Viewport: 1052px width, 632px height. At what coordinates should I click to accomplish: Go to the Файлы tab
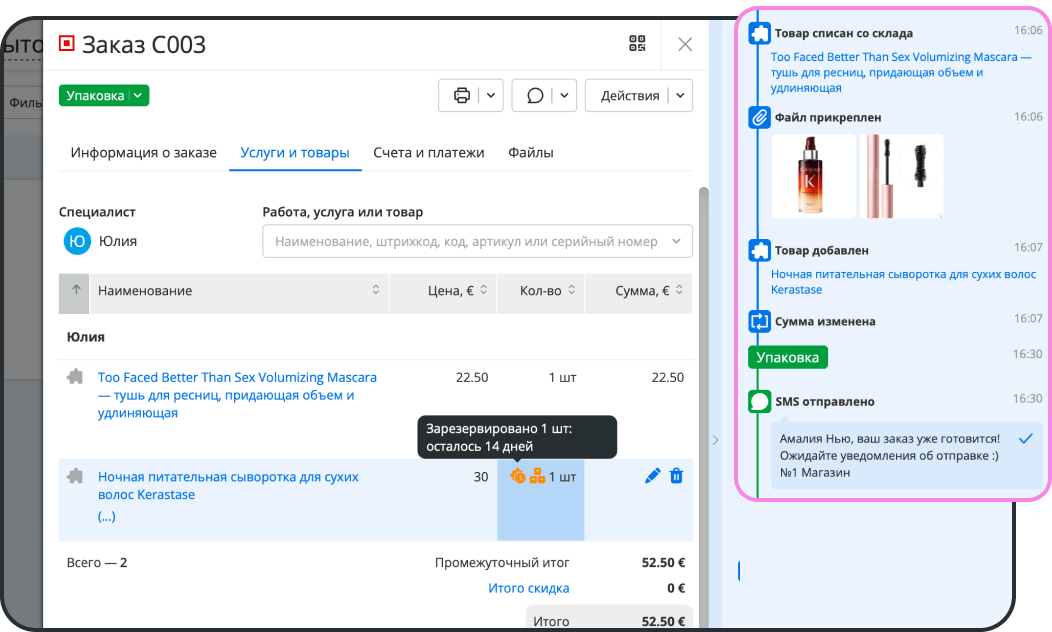click(x=531, y=152)
